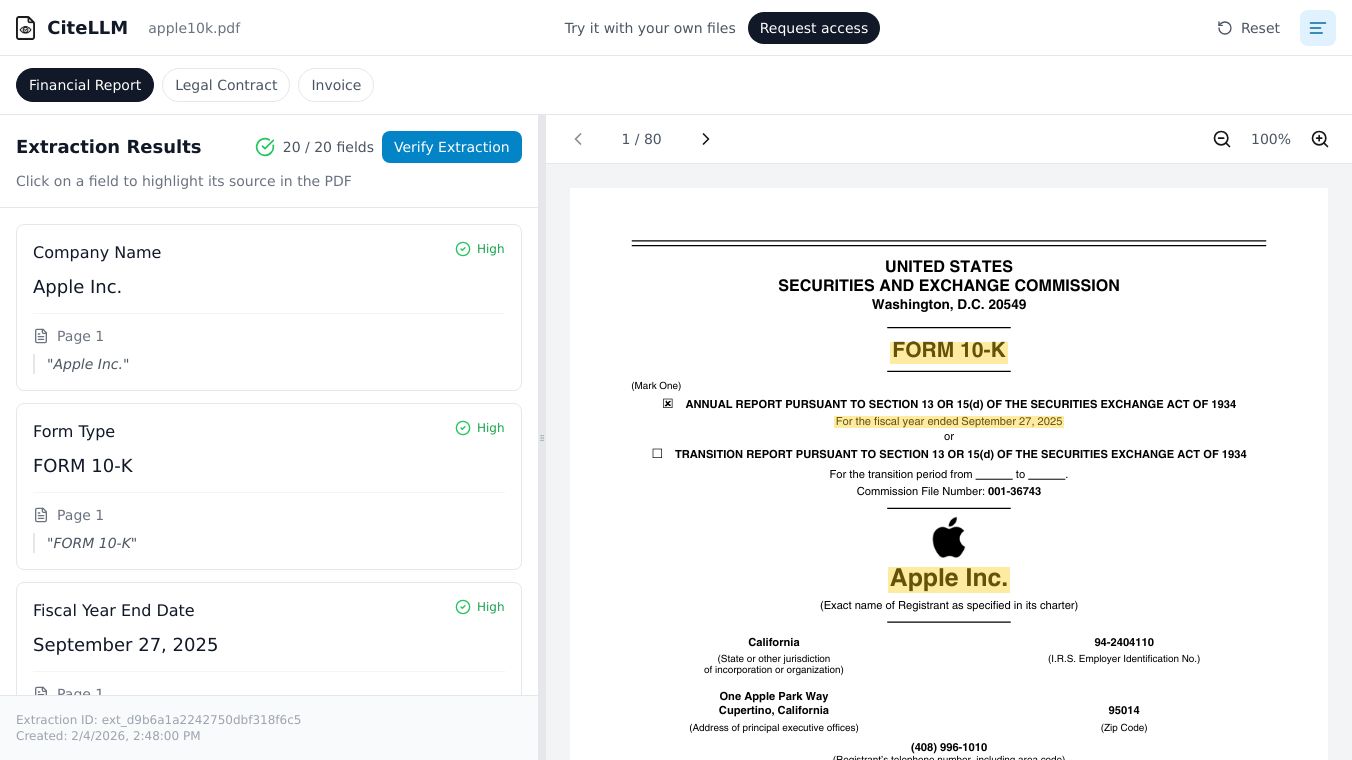Click the phone number (408) 996-1010 in the PDF
This screenshot has width=1352, height=760.
coord(949,747)
